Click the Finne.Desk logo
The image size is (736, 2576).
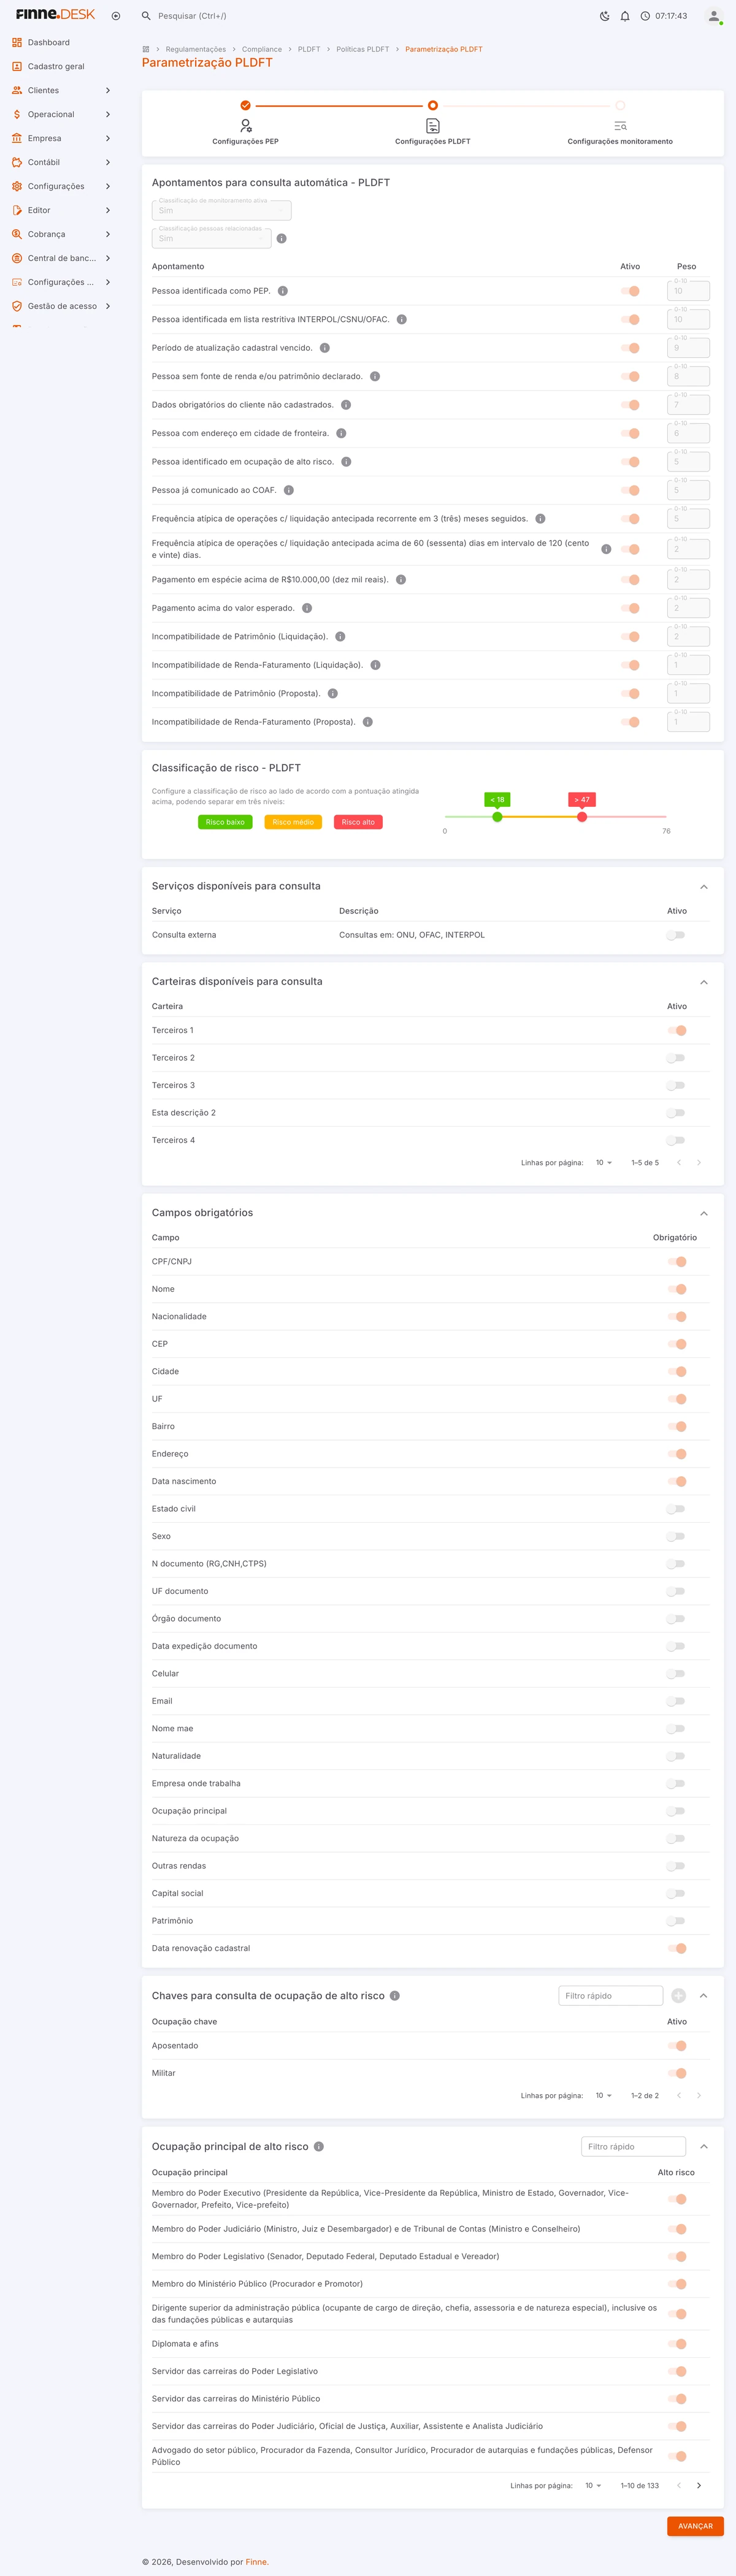pyautogui.click(x=56, y=15)
